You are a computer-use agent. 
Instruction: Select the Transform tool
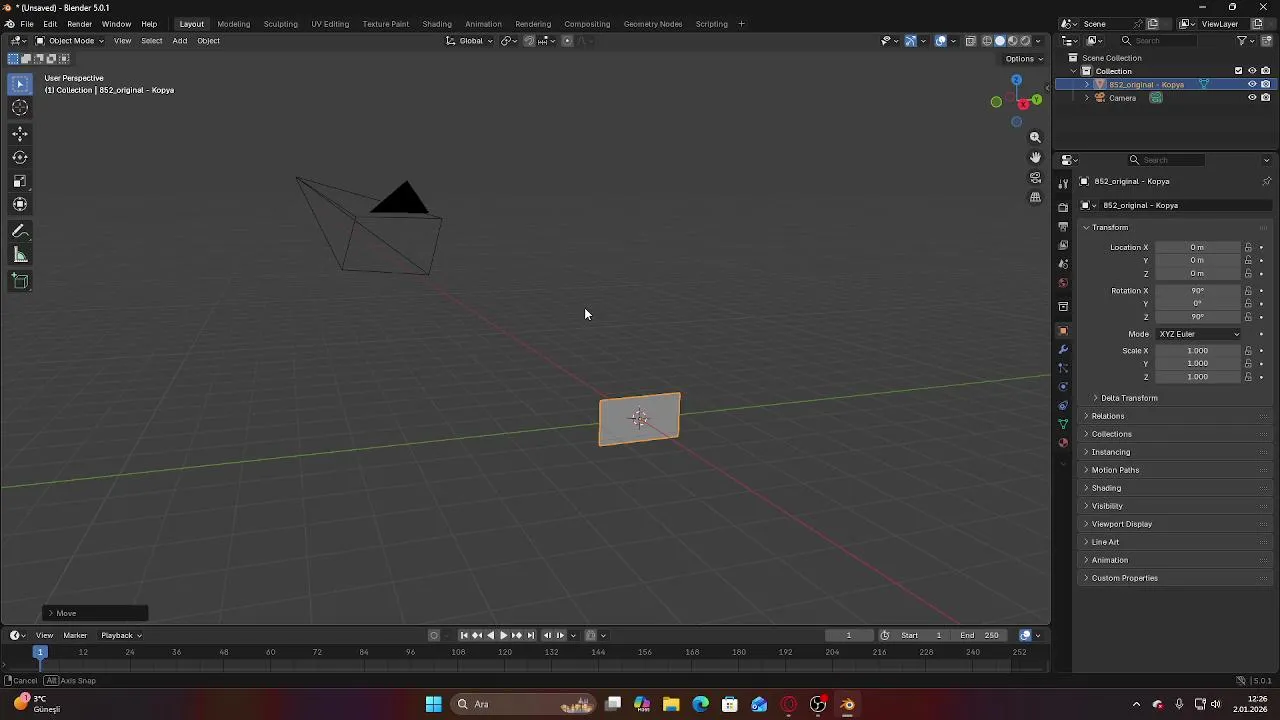(x=20, y=204)
